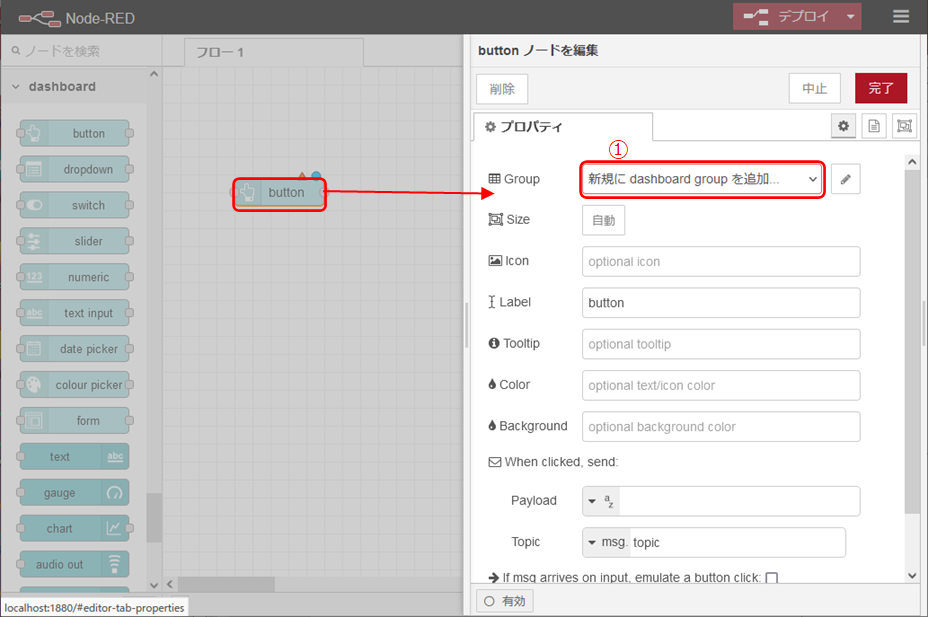Open the Topic msg type dropdown

(606, 542)
